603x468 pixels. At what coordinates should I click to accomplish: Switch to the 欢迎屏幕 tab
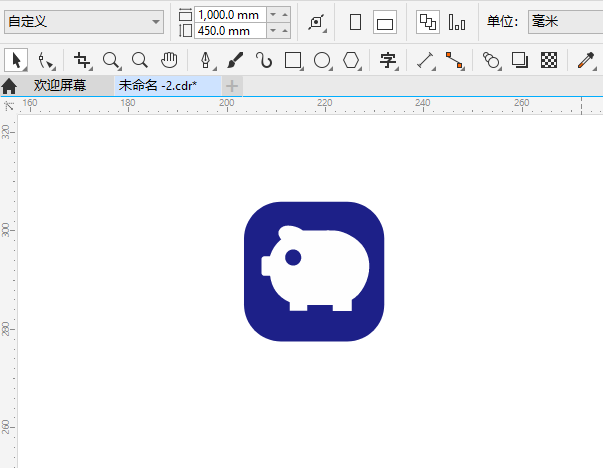point(60,85)
